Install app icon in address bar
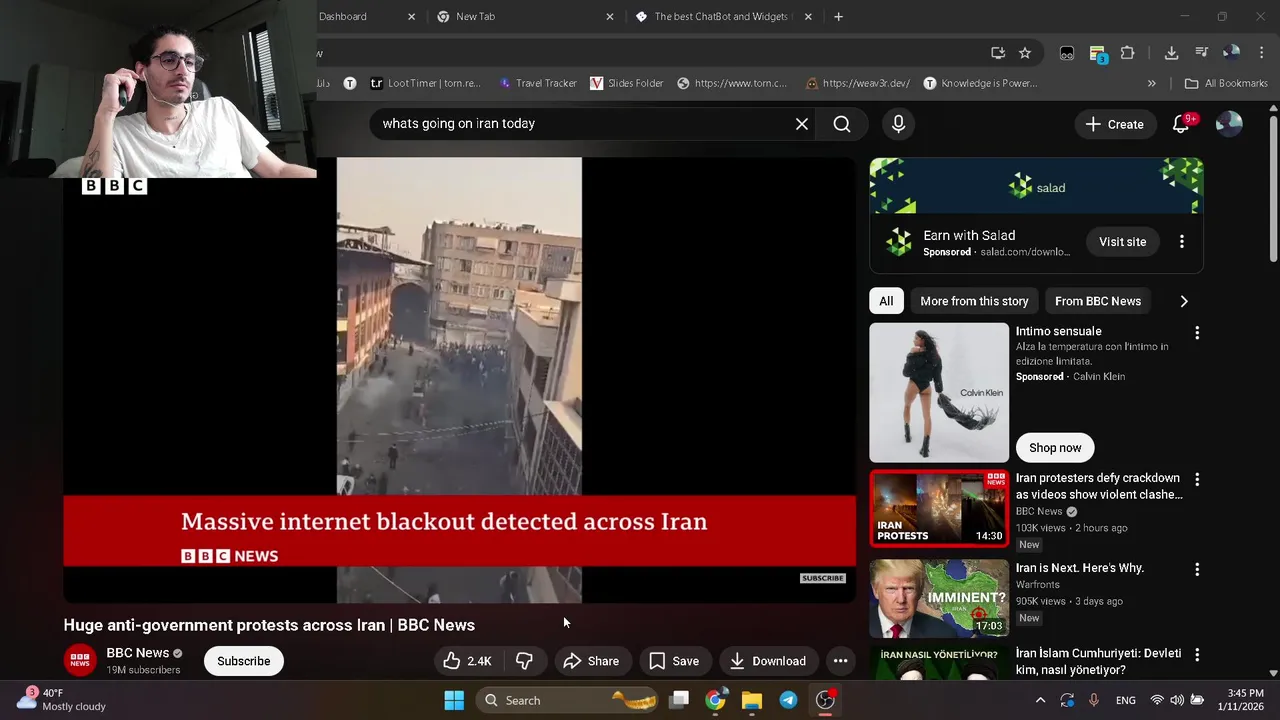This screenshot has width=1280, height=720. [x=997, y=53]
